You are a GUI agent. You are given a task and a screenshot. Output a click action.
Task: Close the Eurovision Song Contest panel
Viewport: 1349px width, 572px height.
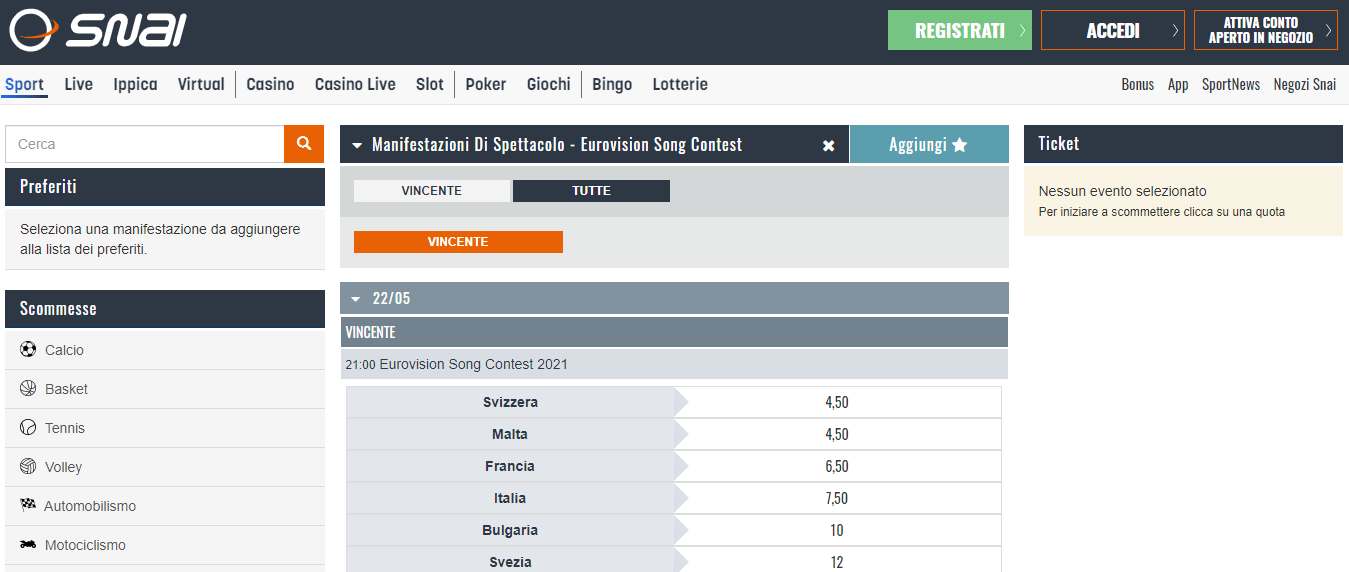click(x=828, y=145)
